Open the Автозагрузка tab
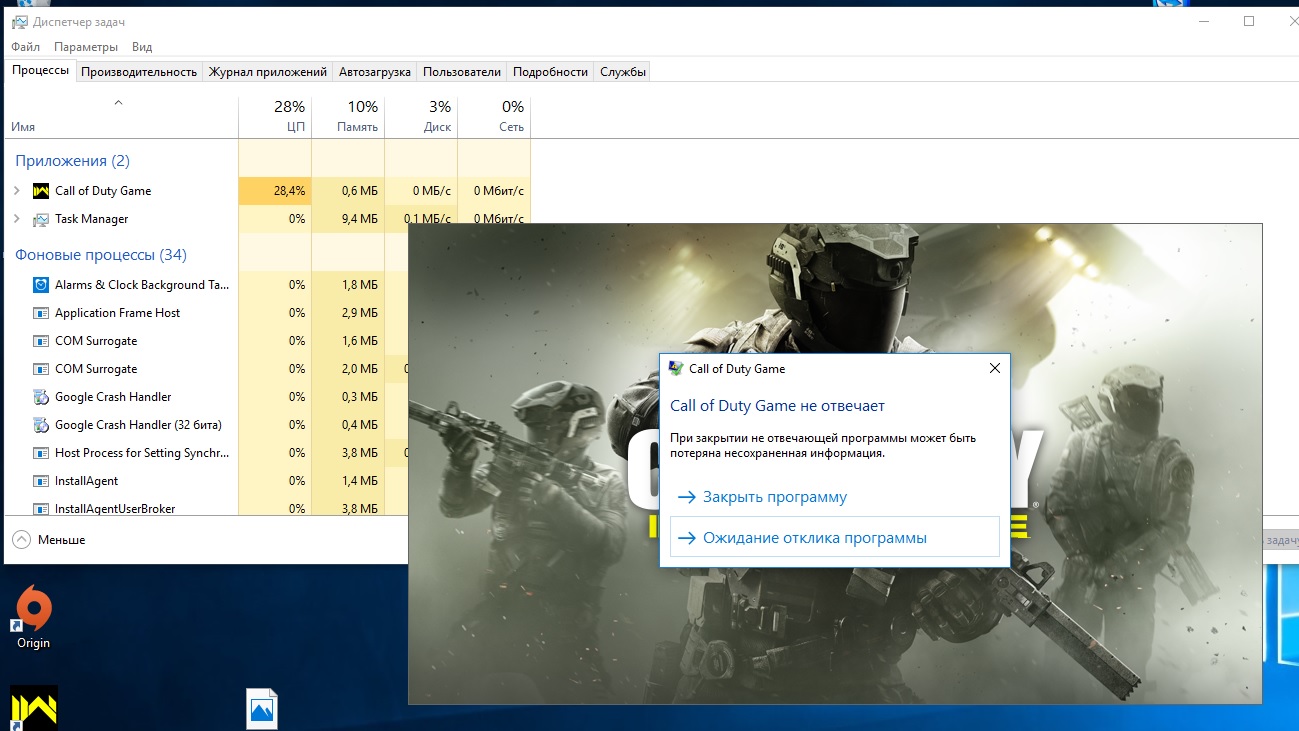1299x731 pixels. tap(374, 72)
